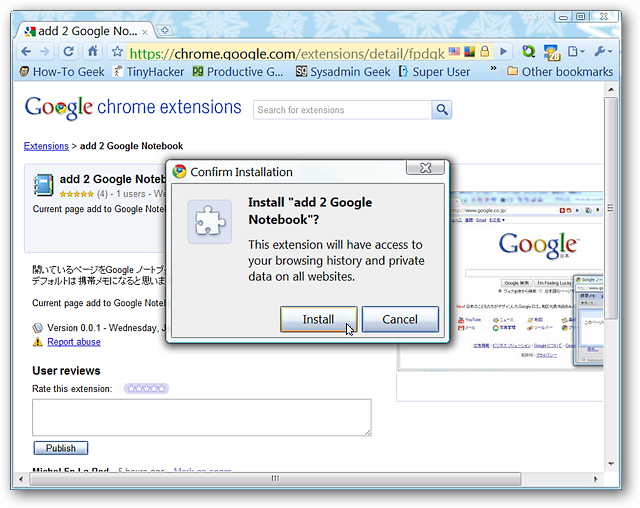Click the Chrome logo in dialog title
Screen dimensions: 640x508
(x=179, y=172)
